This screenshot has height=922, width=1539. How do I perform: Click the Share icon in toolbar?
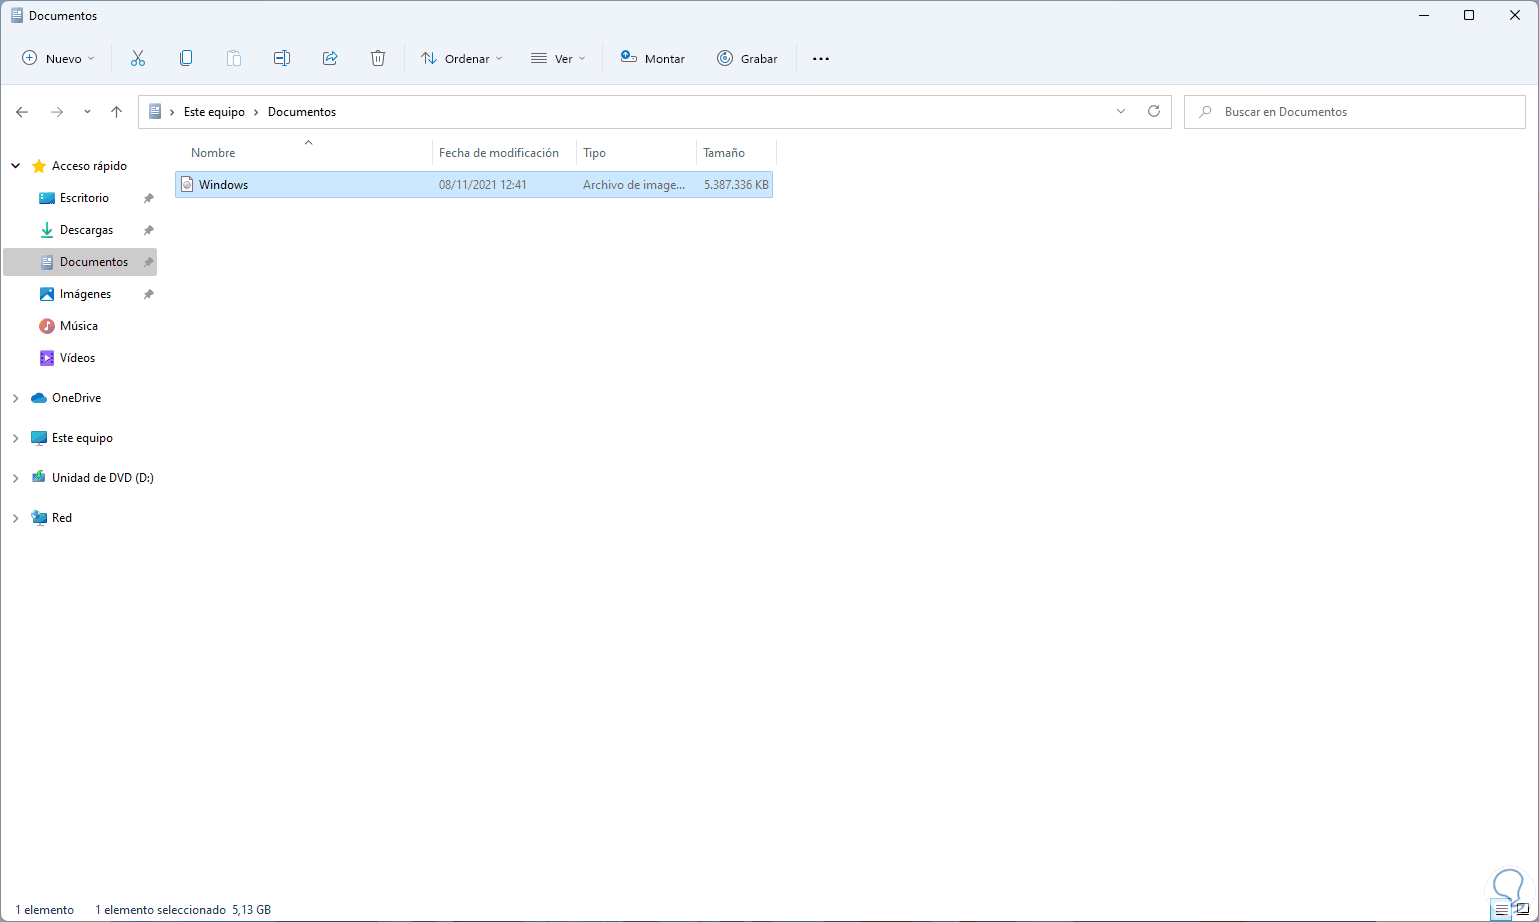pyautogui.click(x=330, y=59)
